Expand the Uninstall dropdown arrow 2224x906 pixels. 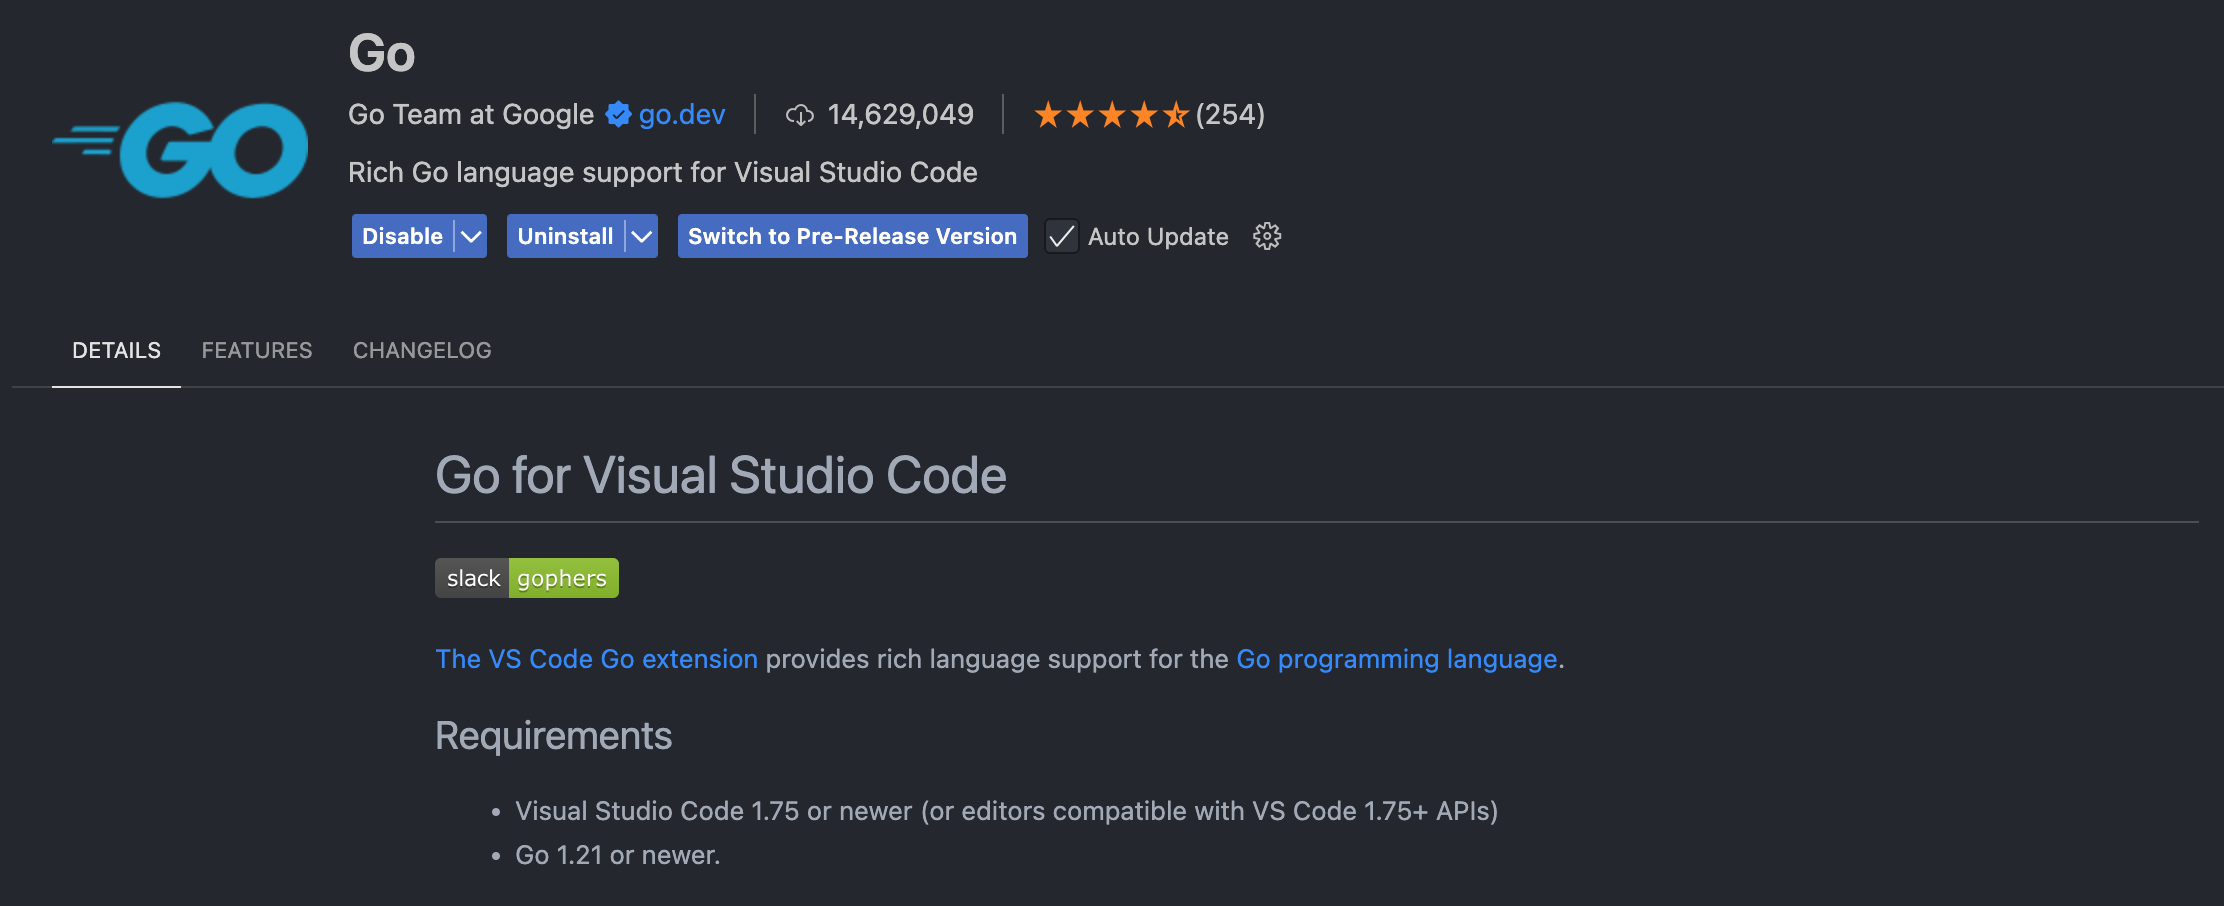(642, 237)
